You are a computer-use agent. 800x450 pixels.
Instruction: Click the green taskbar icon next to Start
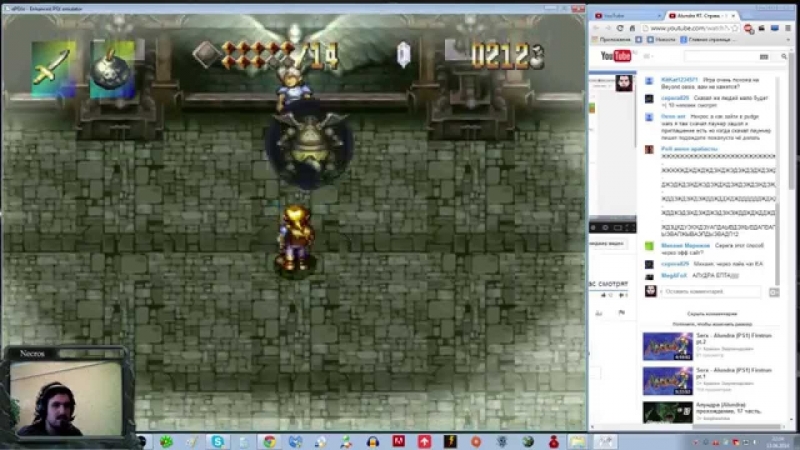point(166,441)
